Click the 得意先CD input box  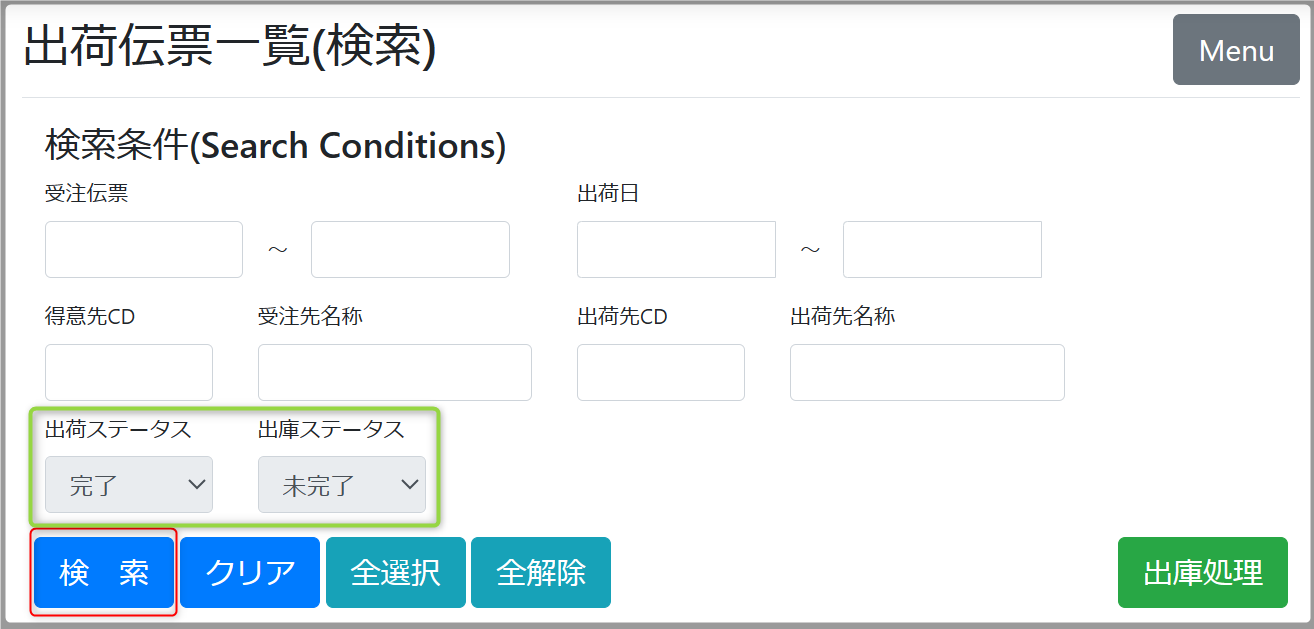point(129,372)
